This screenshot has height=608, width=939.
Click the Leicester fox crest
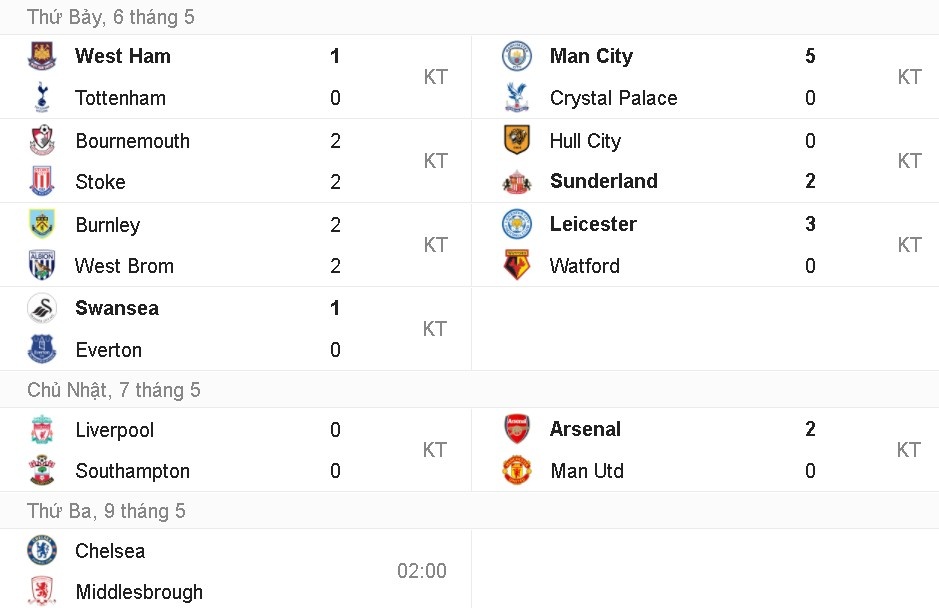coord(517,224)
